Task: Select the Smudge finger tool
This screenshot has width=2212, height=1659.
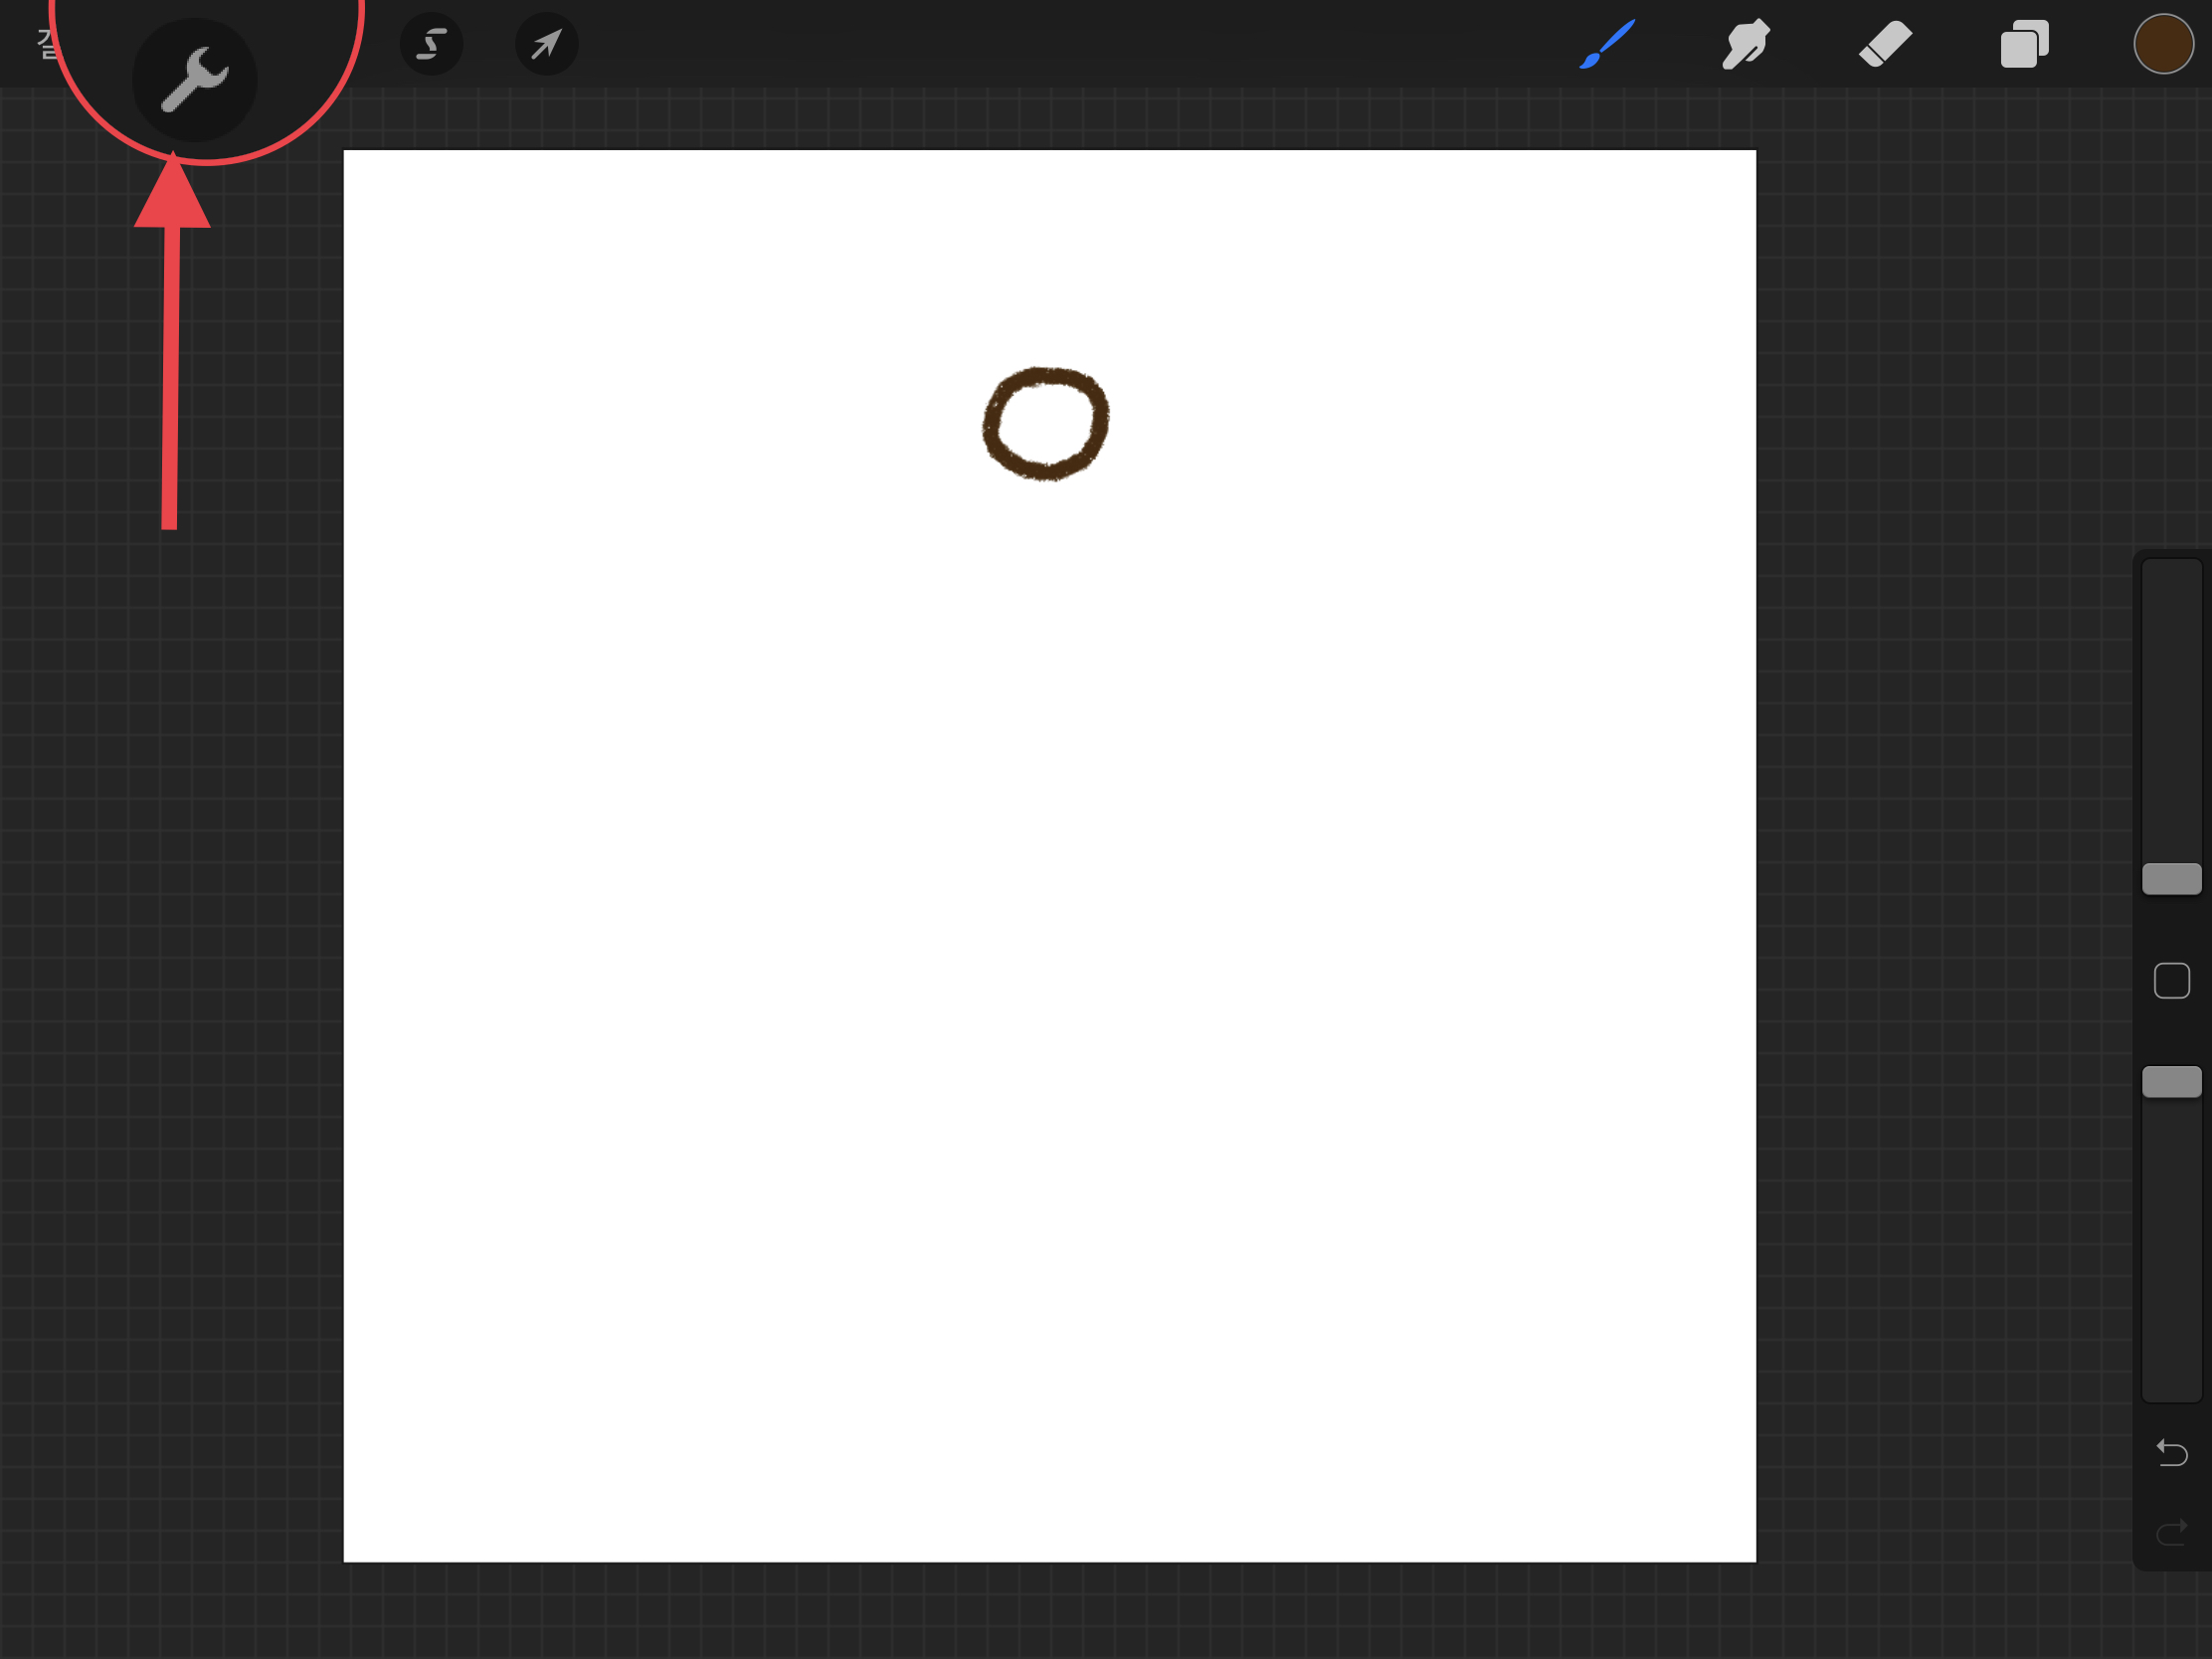Action: click(x=1746, y=44)
